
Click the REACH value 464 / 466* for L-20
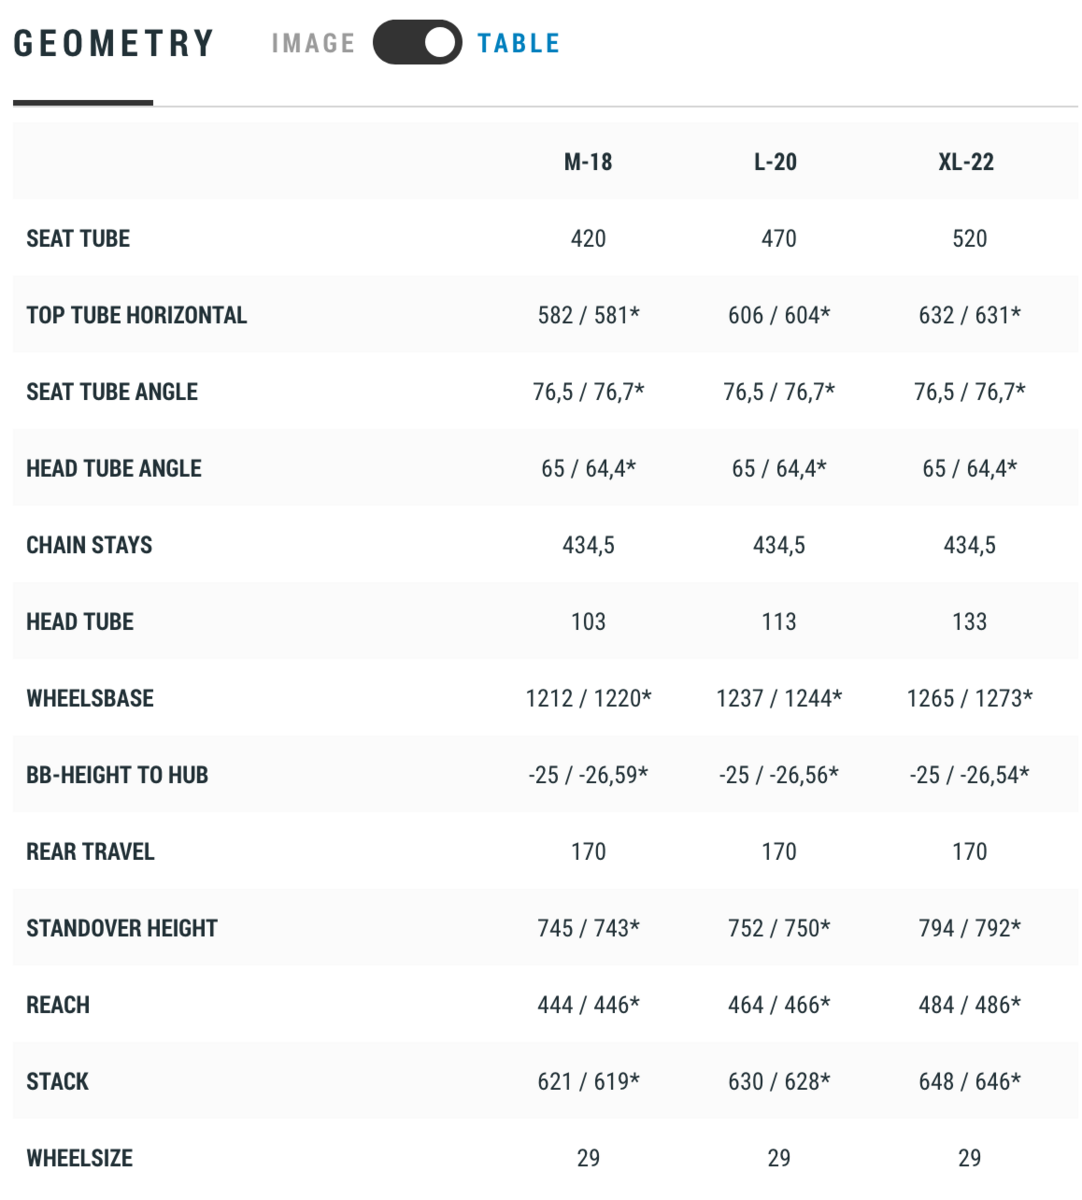click(779, 1005)
